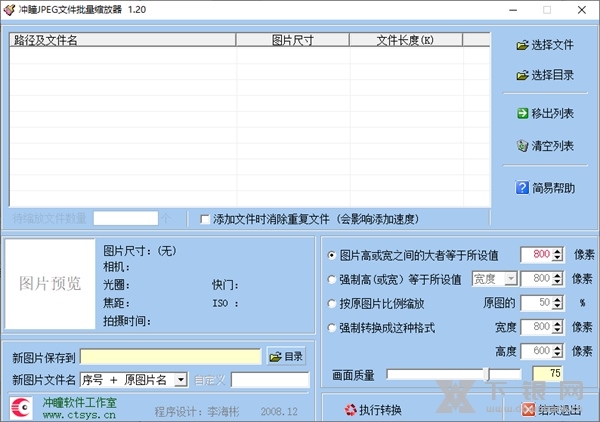
Task: Click the app icon in title bar
Action: [9, 10]
